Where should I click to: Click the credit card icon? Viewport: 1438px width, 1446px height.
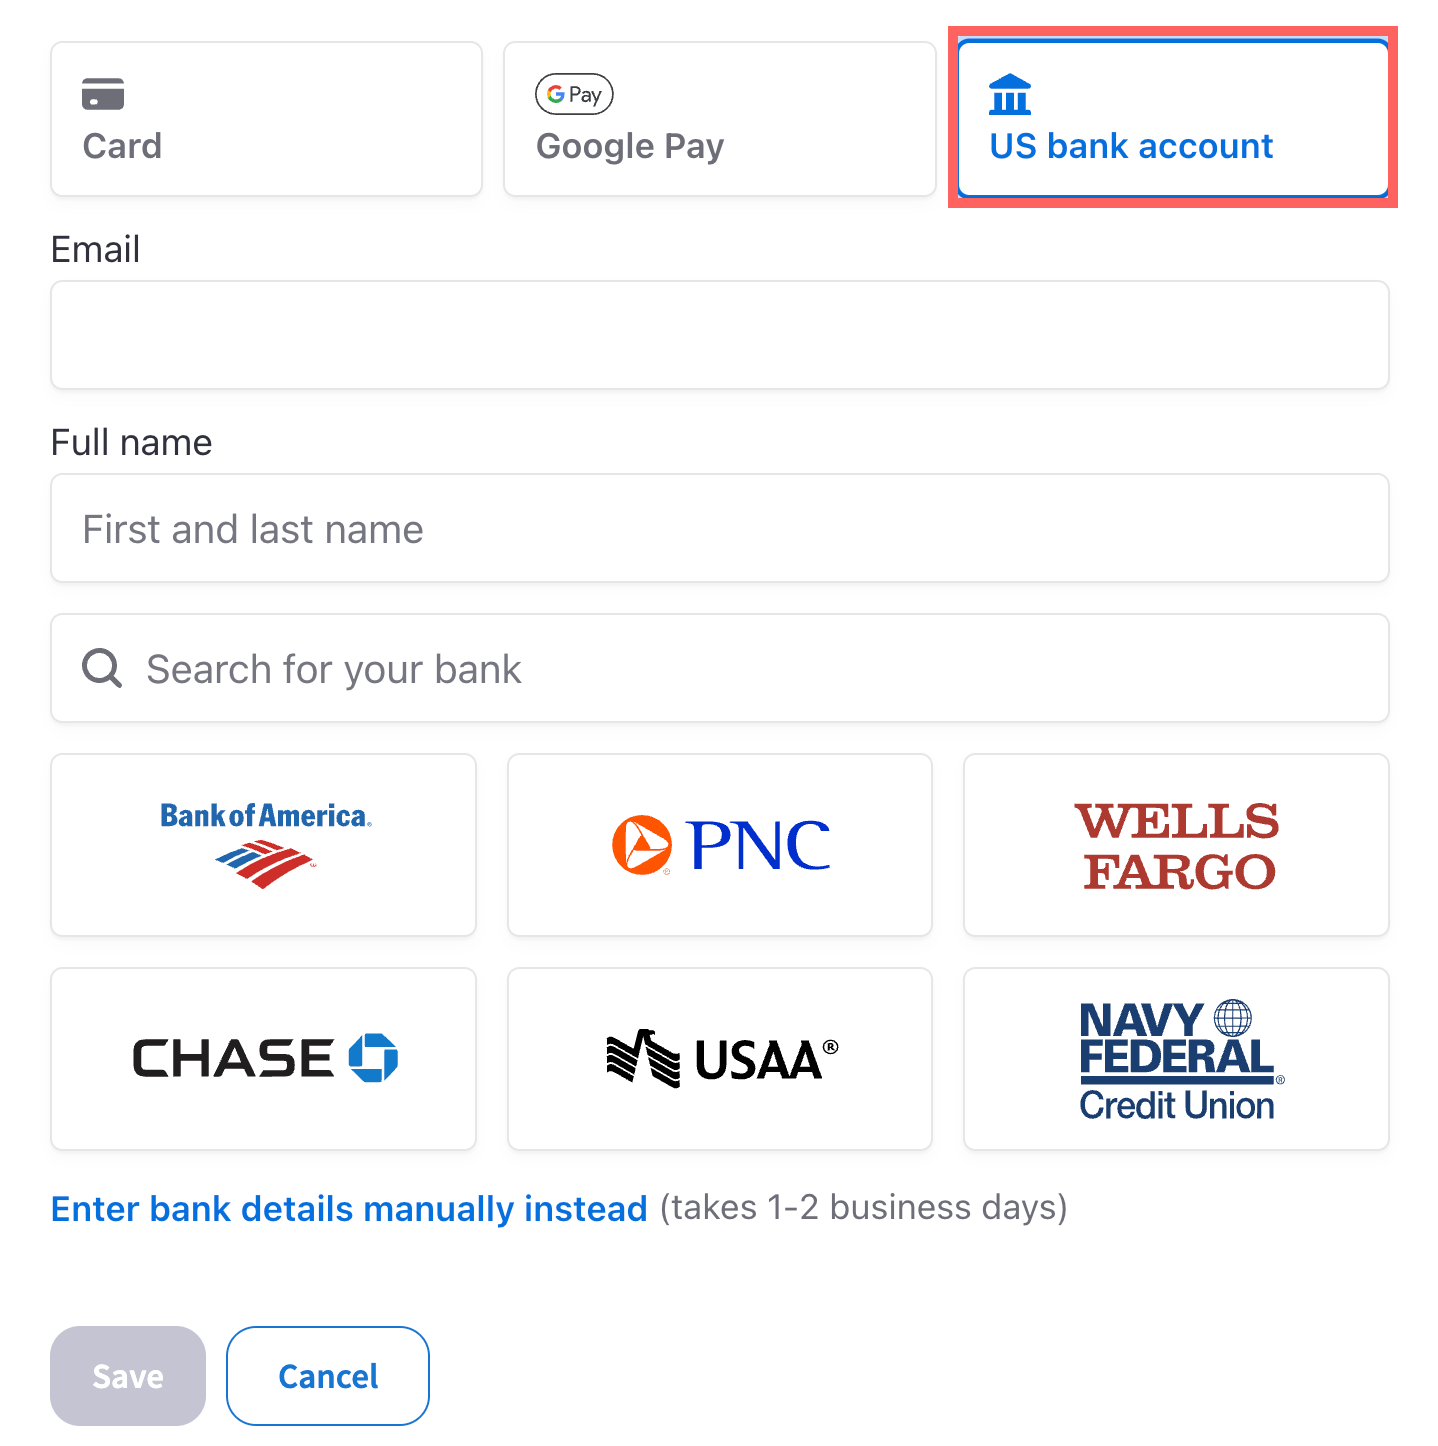[x=103, y=94]
